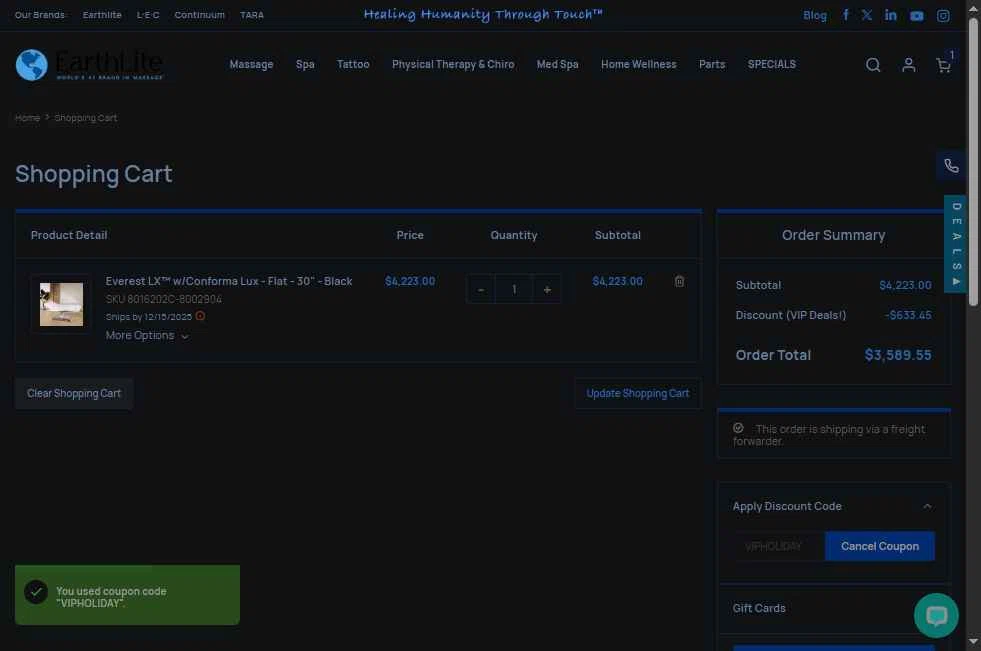Open the YouTube social link
Viewport: 981px width, 651px height.
(917, 16)
